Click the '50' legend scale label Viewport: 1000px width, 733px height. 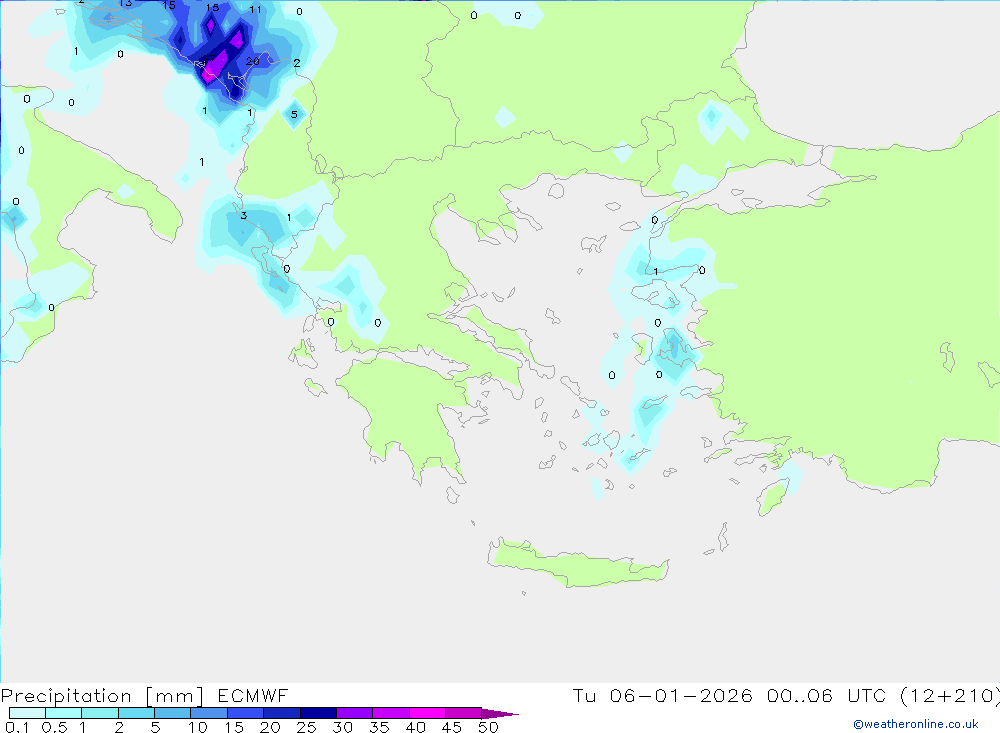[x=488, y=727]
